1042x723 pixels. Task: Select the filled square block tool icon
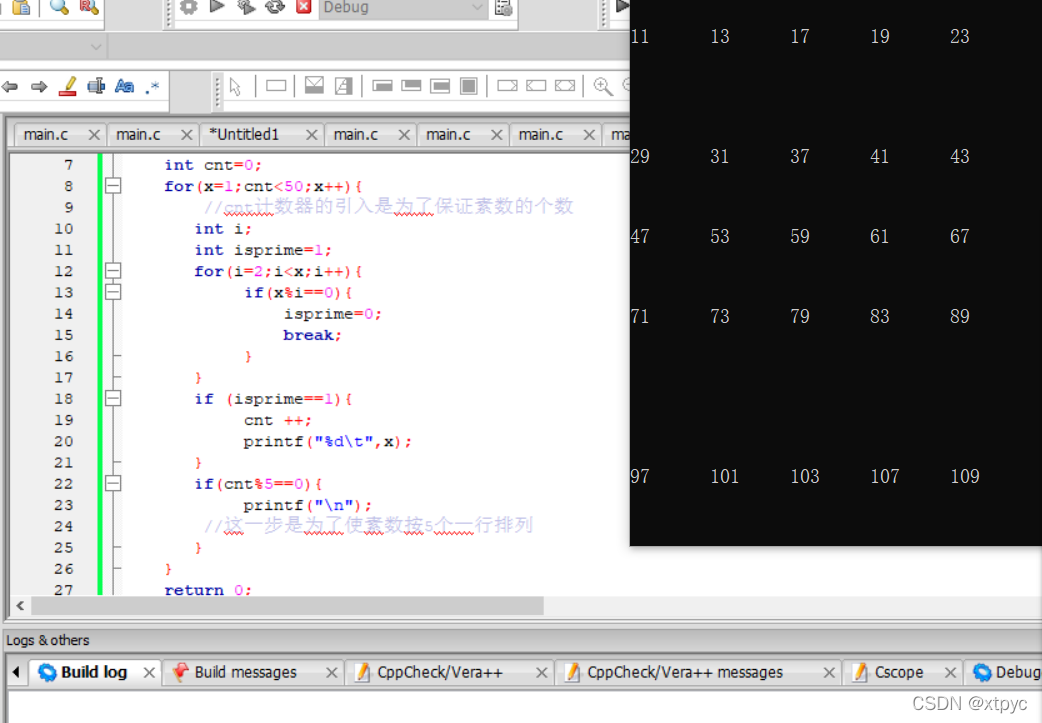click(469, 86)
